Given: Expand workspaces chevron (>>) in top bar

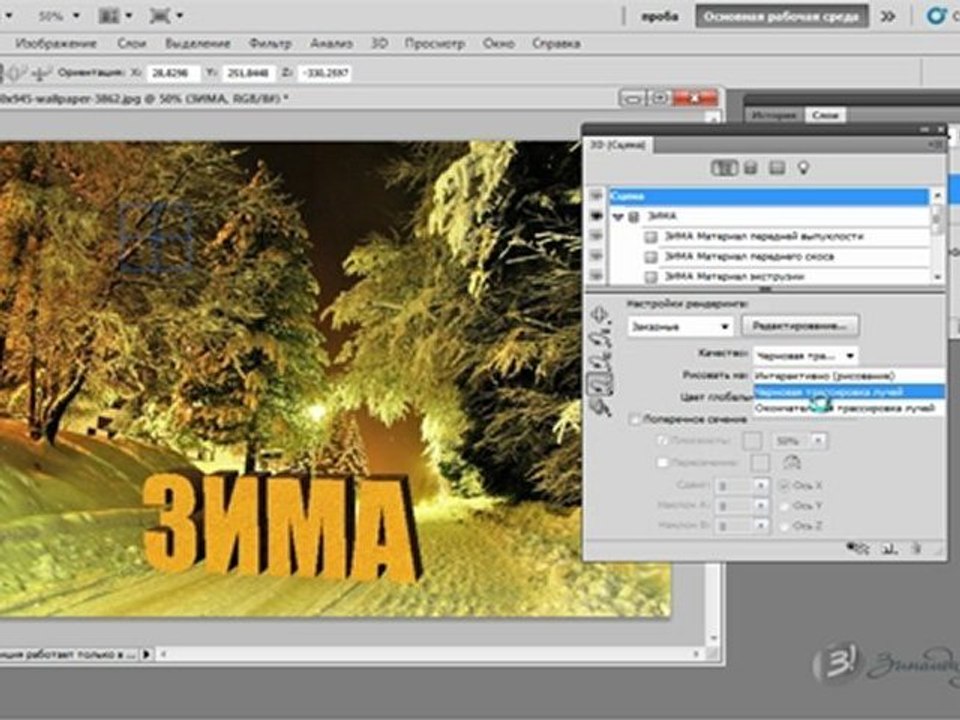Looking at the screenshot, I should pos(888,17).
